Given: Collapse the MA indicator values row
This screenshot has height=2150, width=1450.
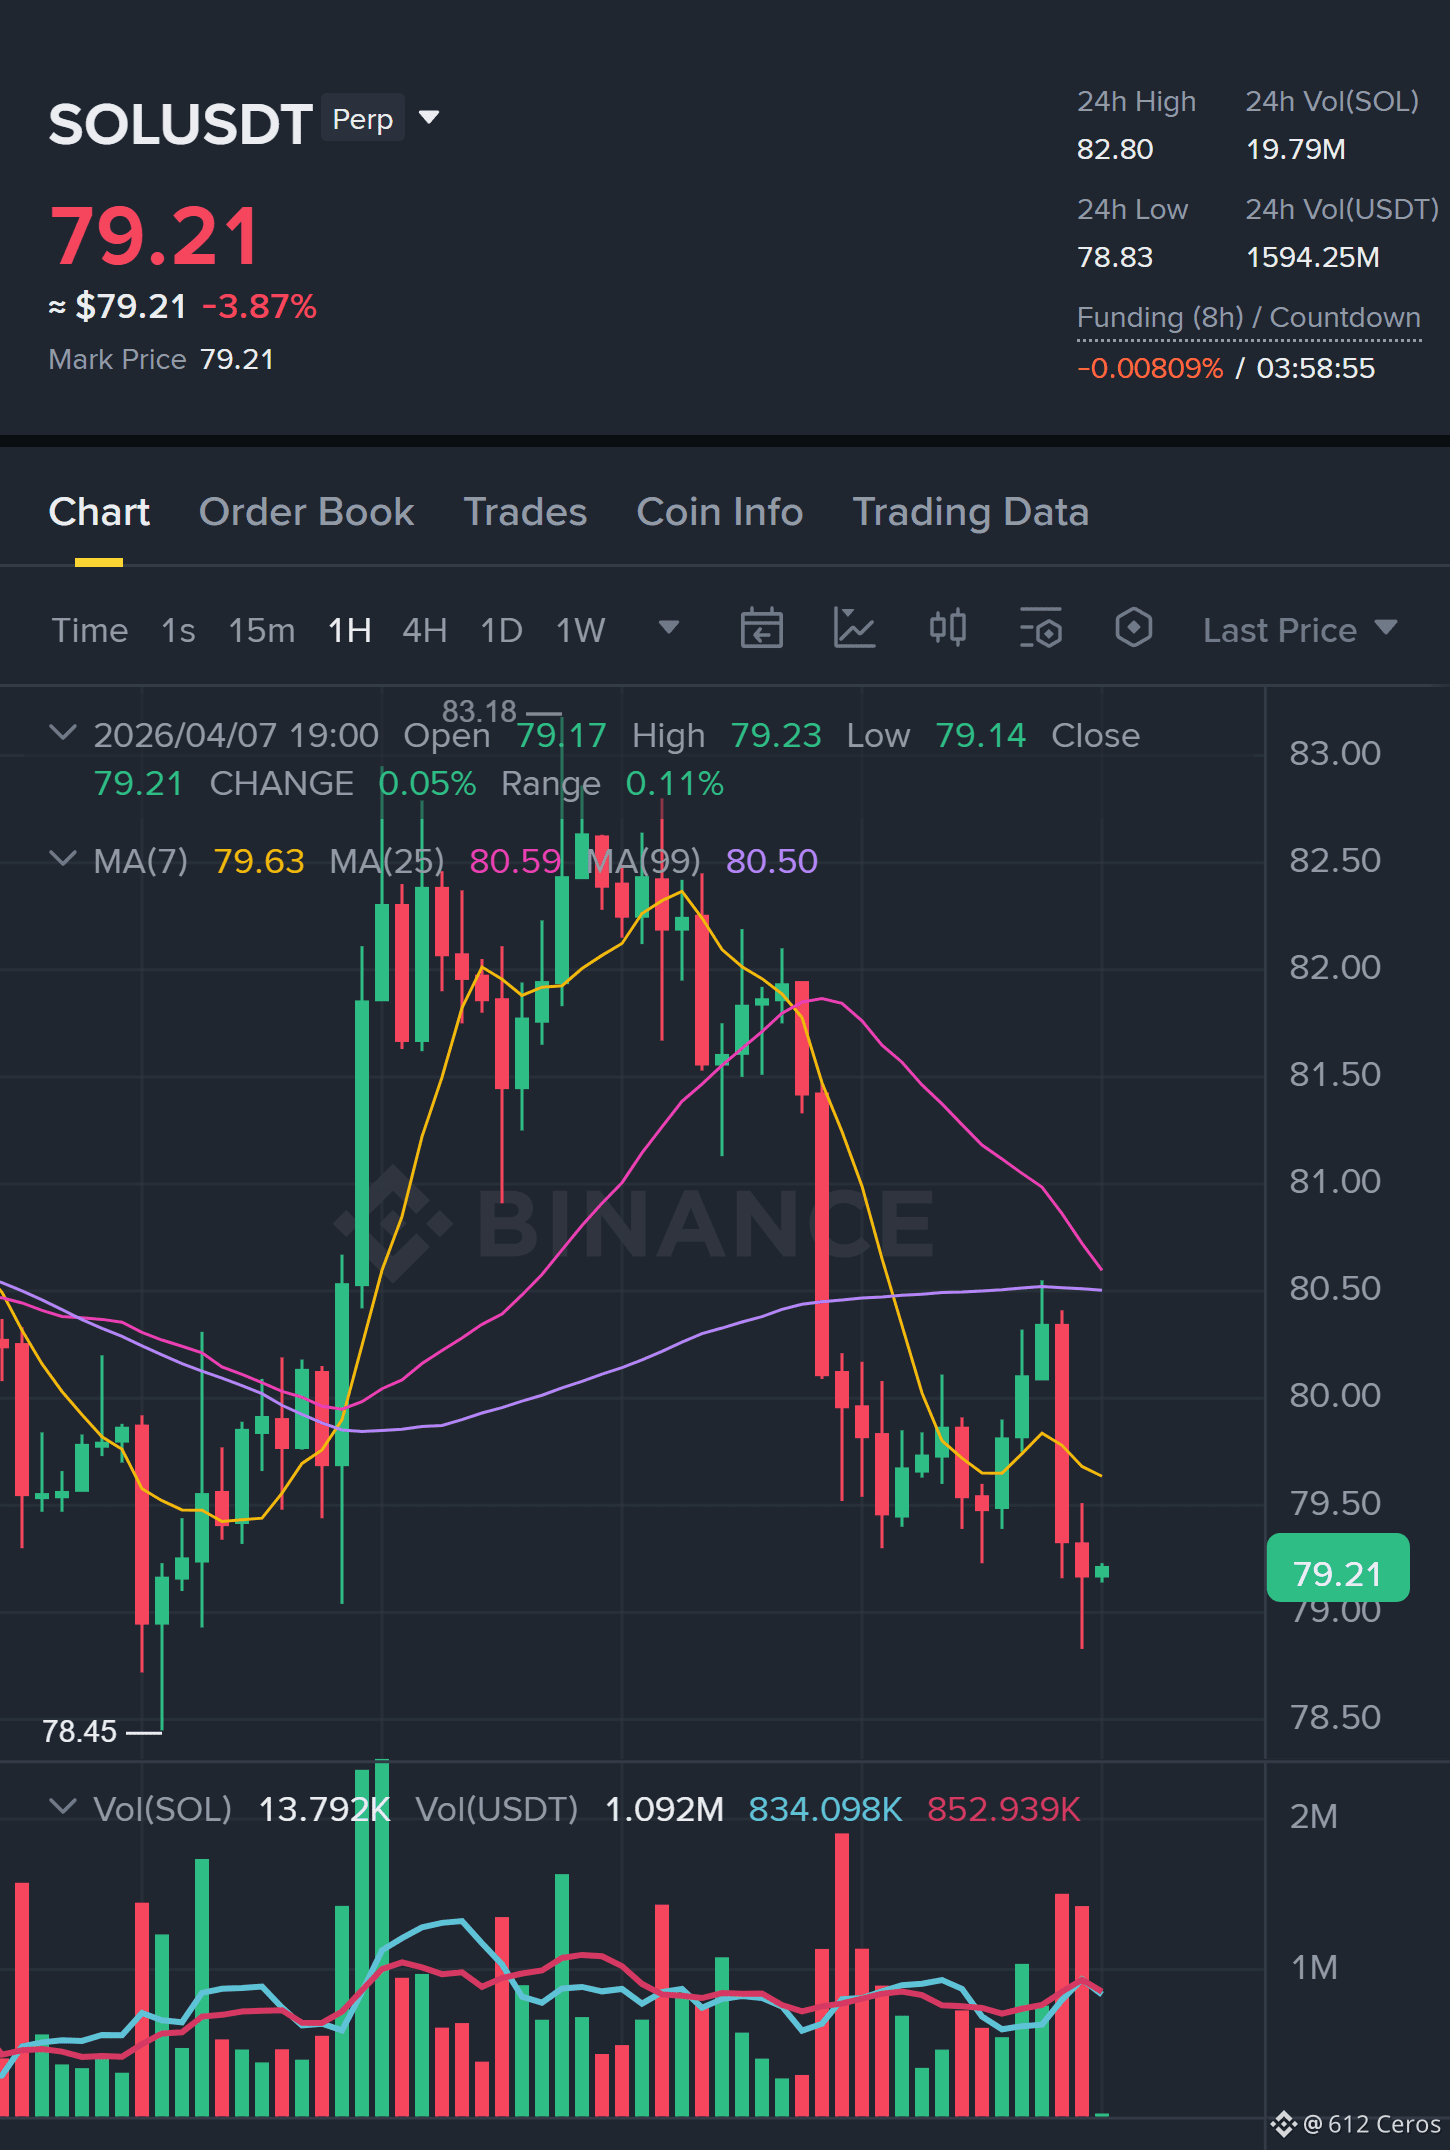Looking at the screenshot, I should pyautogui.click(x=62, y=859).
